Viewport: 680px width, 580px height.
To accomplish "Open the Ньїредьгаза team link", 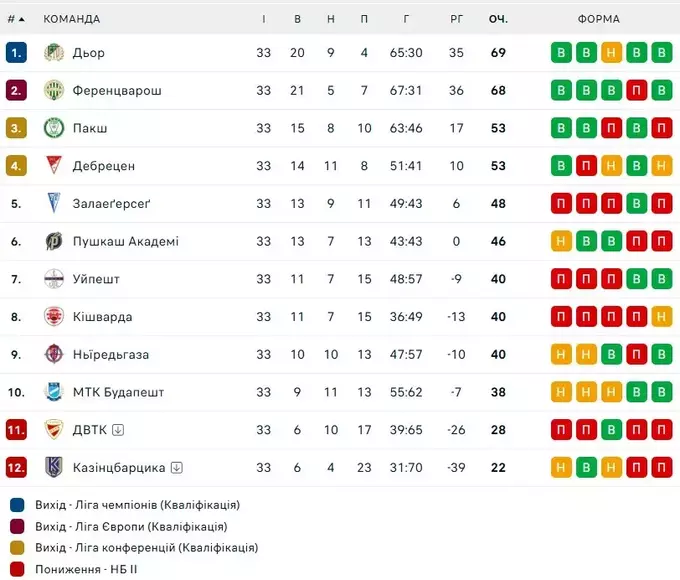I will pos(111,354).
